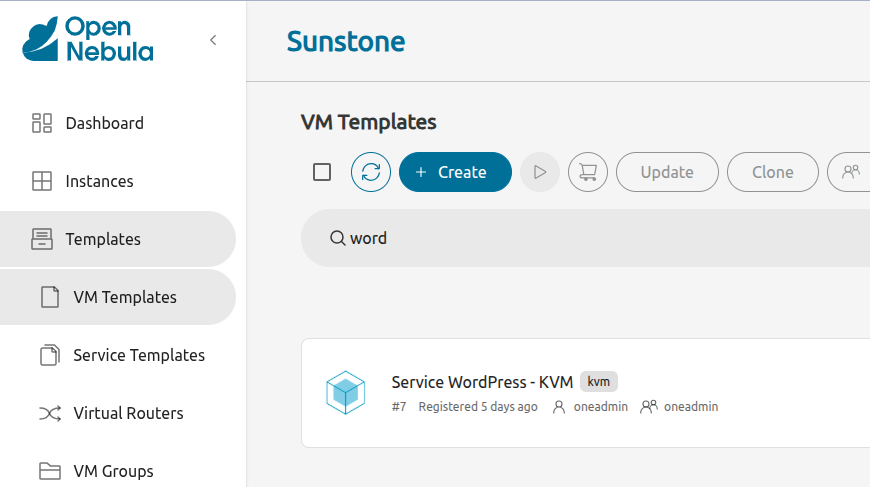Open the ownership users dropdown button
870x487 pixels.
click(850, 172)
